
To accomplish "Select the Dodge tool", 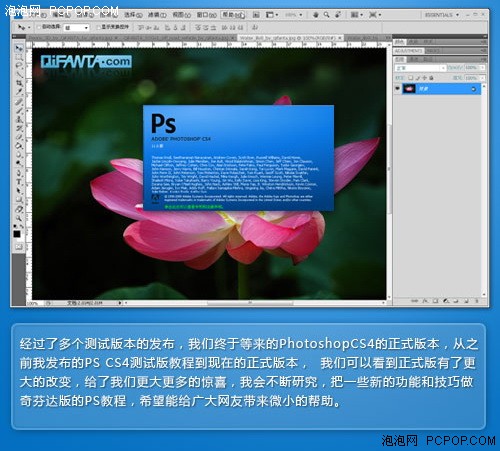I will tap(19, 163).
